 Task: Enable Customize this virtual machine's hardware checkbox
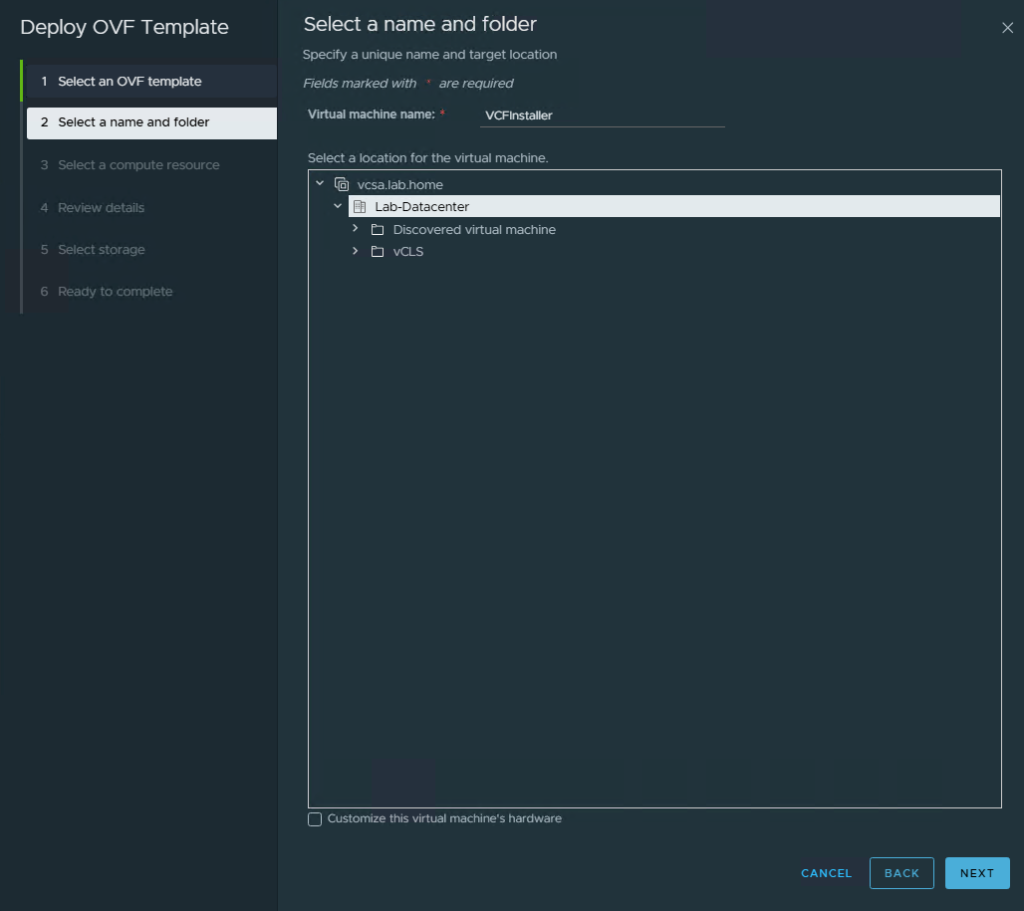[315, 819]
